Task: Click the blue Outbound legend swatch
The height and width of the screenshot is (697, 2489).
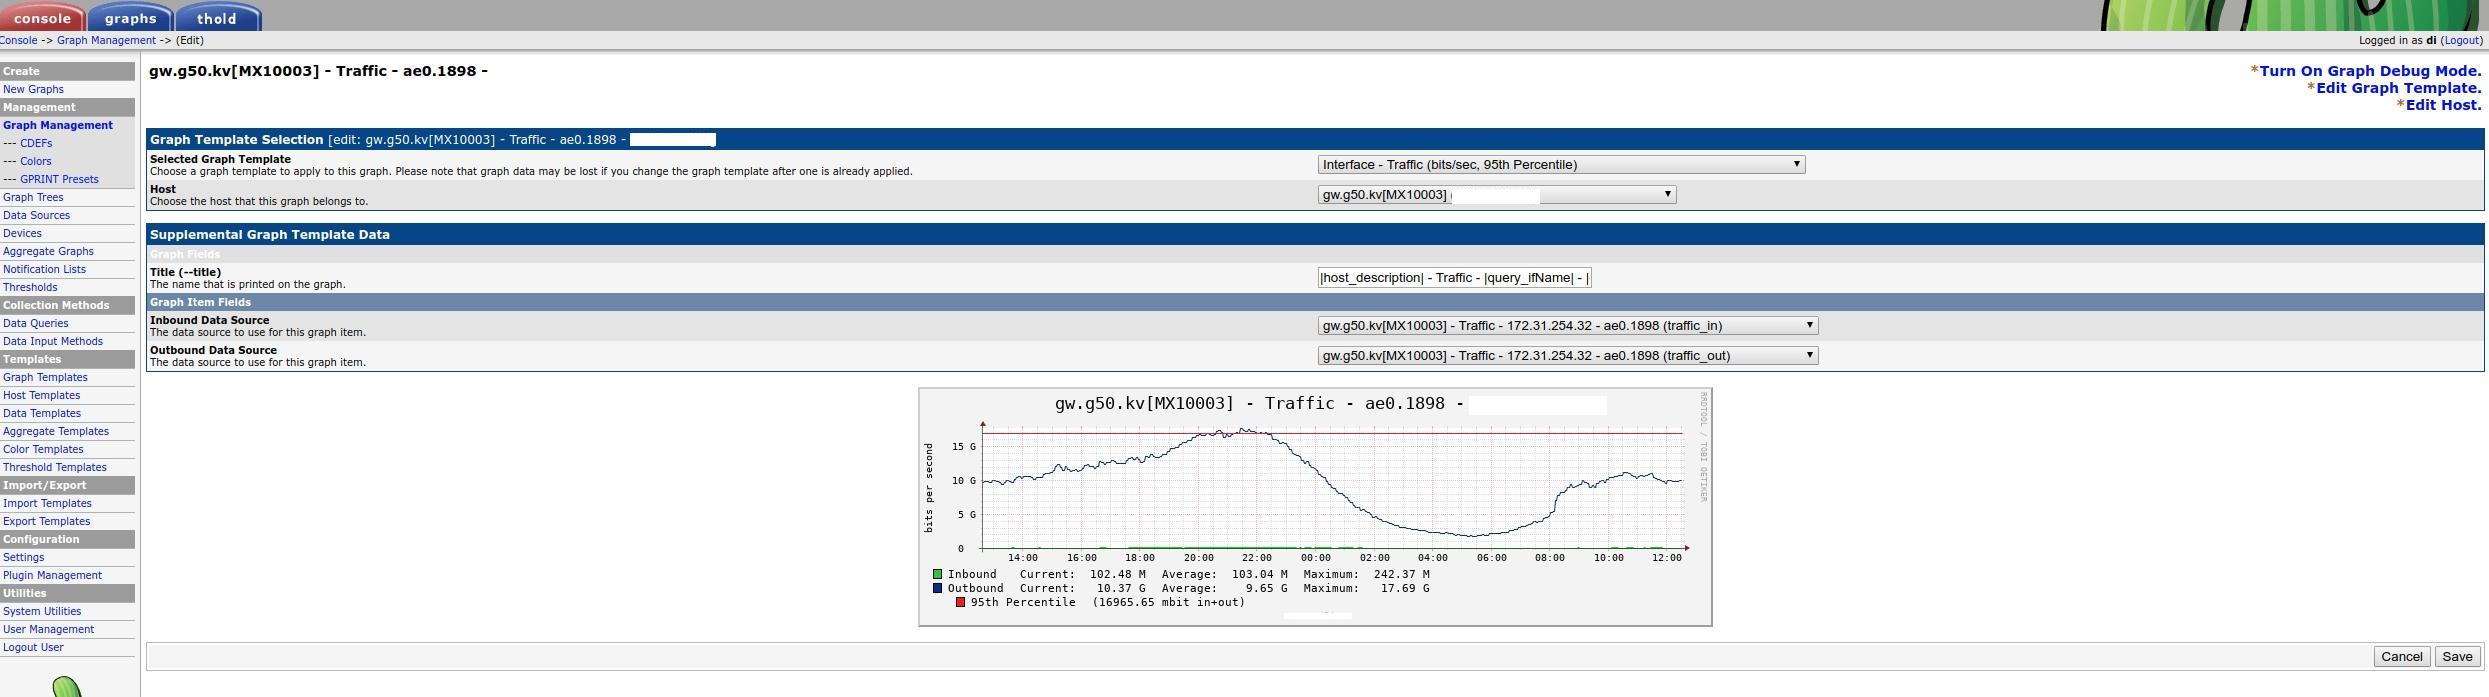Action: 937,588
